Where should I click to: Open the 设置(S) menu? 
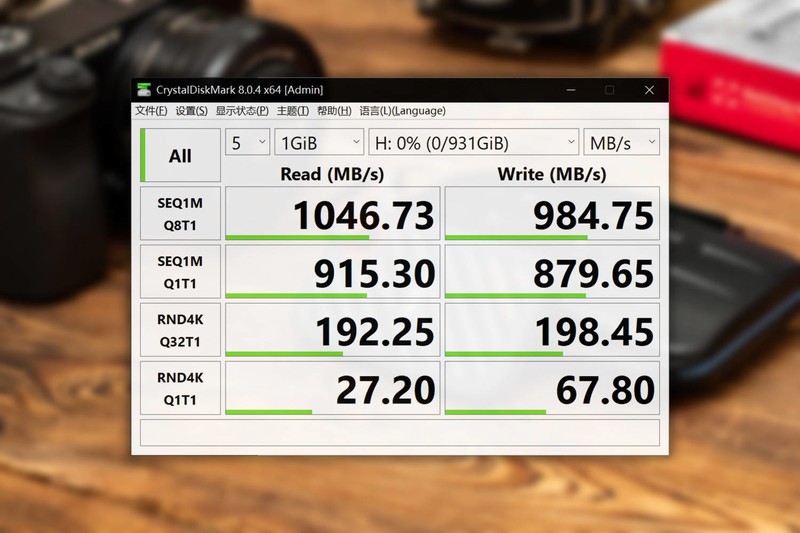point(191,111)
